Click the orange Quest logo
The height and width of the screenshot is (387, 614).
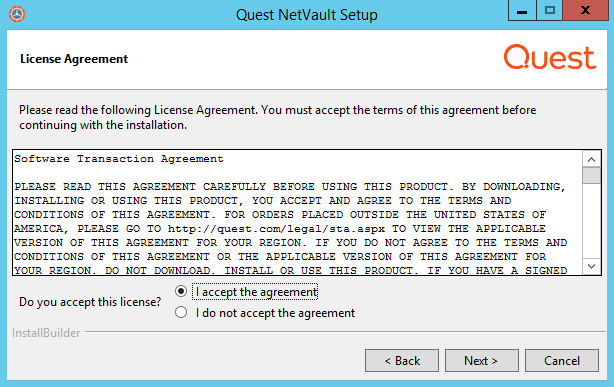click(549, 57)
